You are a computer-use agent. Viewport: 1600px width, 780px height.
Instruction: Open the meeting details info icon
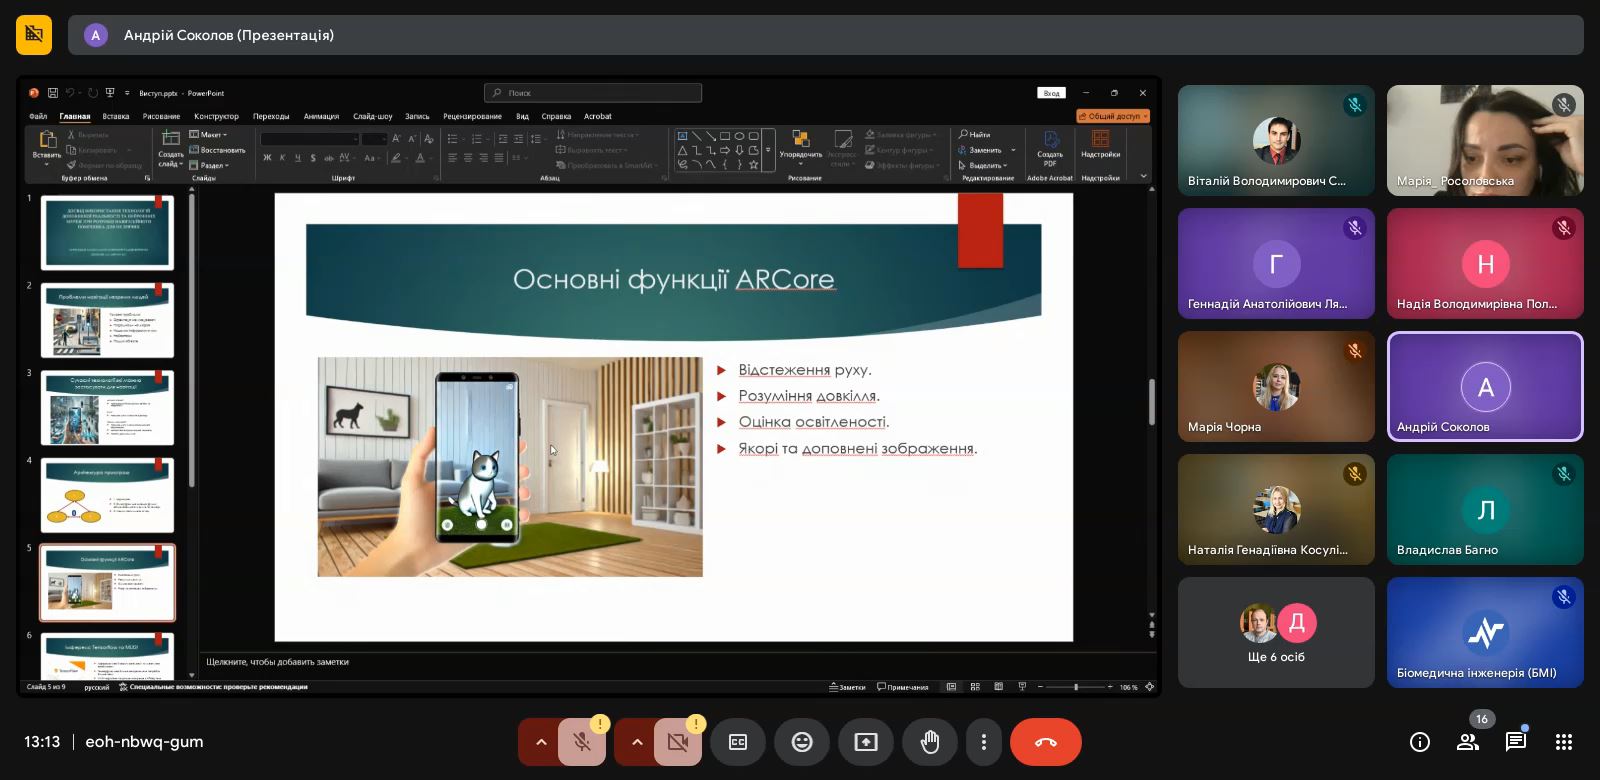tap(1419, 742)
